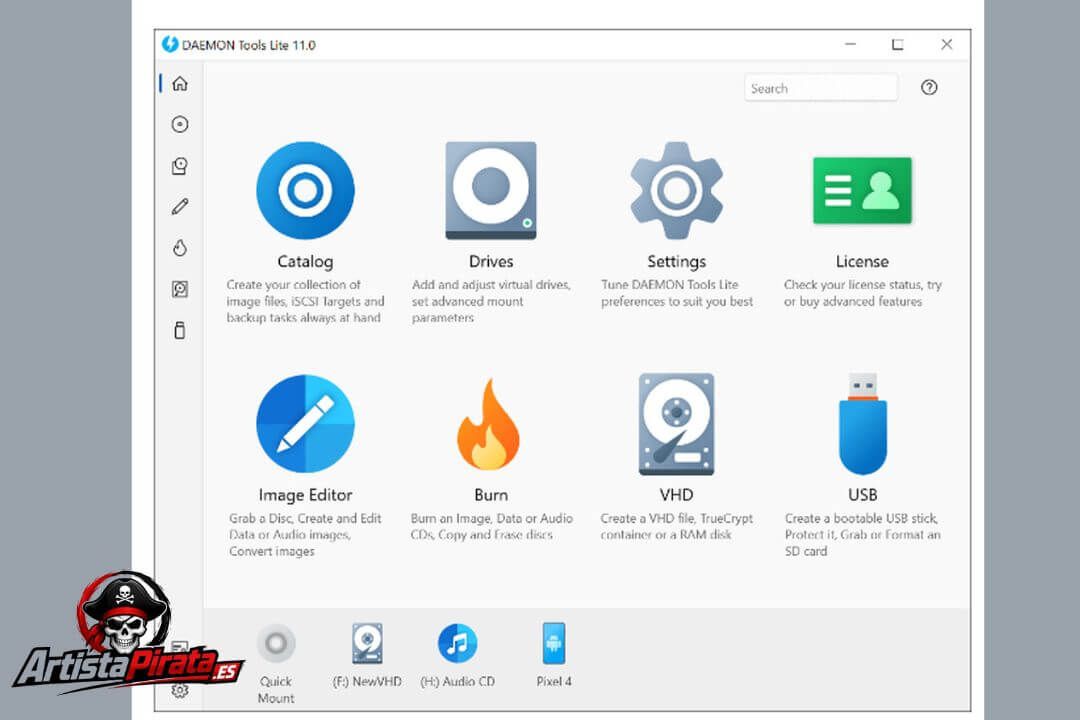The height and width of the screenshot is (720, 1080).
Task: Click the "(H:) Audio CD" label
Action: click(x=457, y=681)
